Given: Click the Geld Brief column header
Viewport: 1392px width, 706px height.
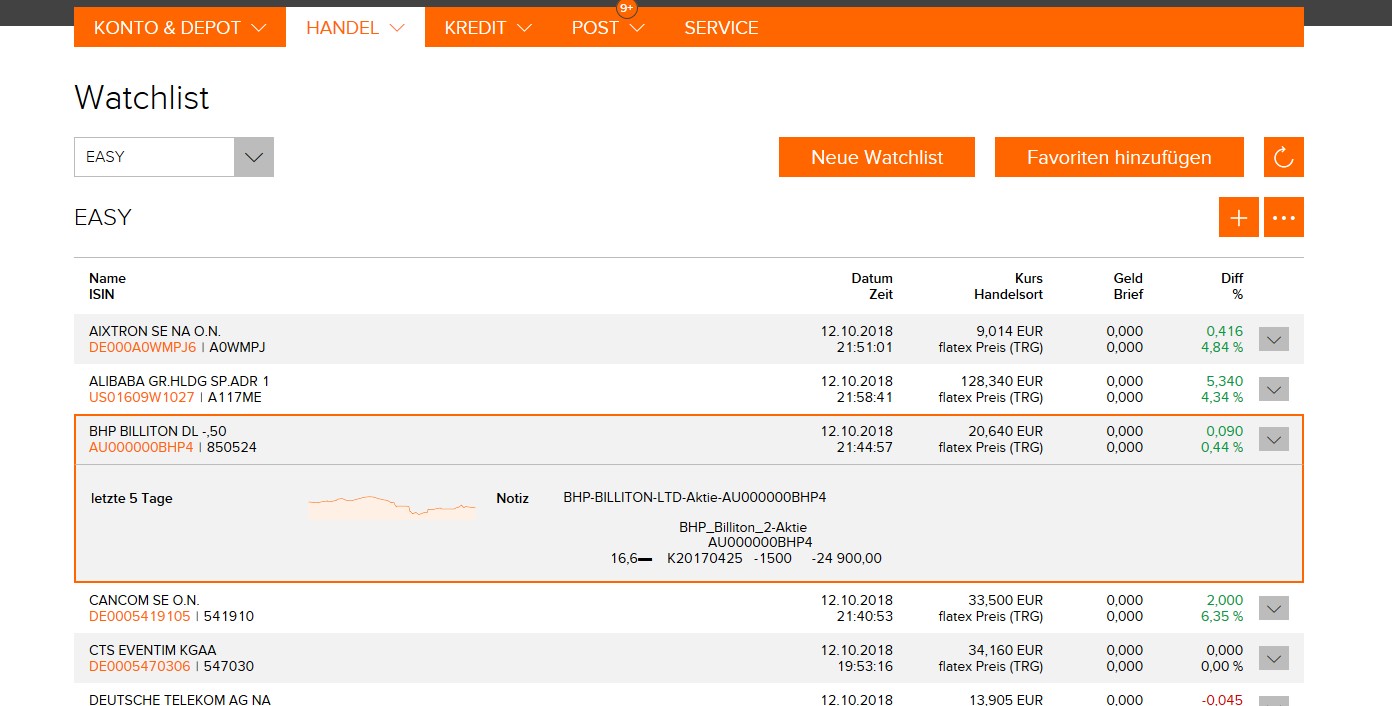Looking at the screenshot, I should [1128, 286].
